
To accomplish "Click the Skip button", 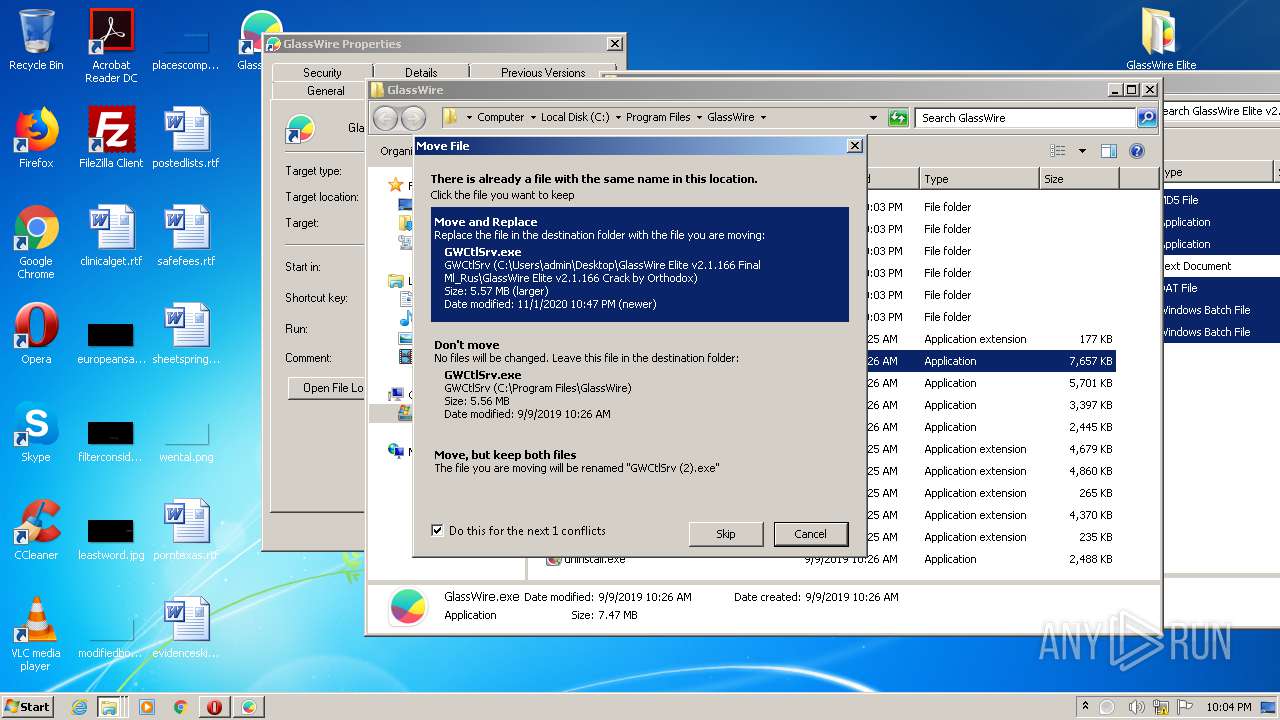I will click(x=726, y=534).
